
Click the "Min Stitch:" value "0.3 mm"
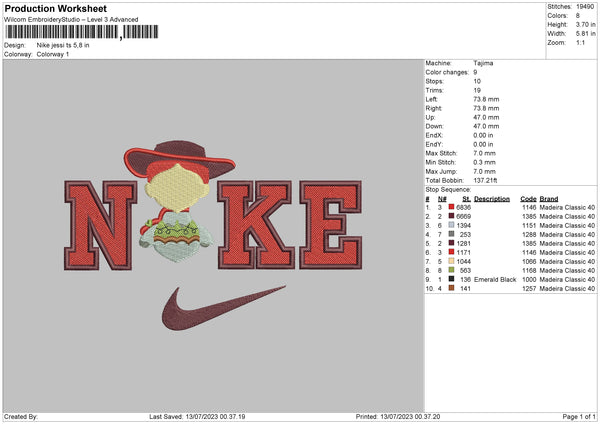(x=484, y=162)
